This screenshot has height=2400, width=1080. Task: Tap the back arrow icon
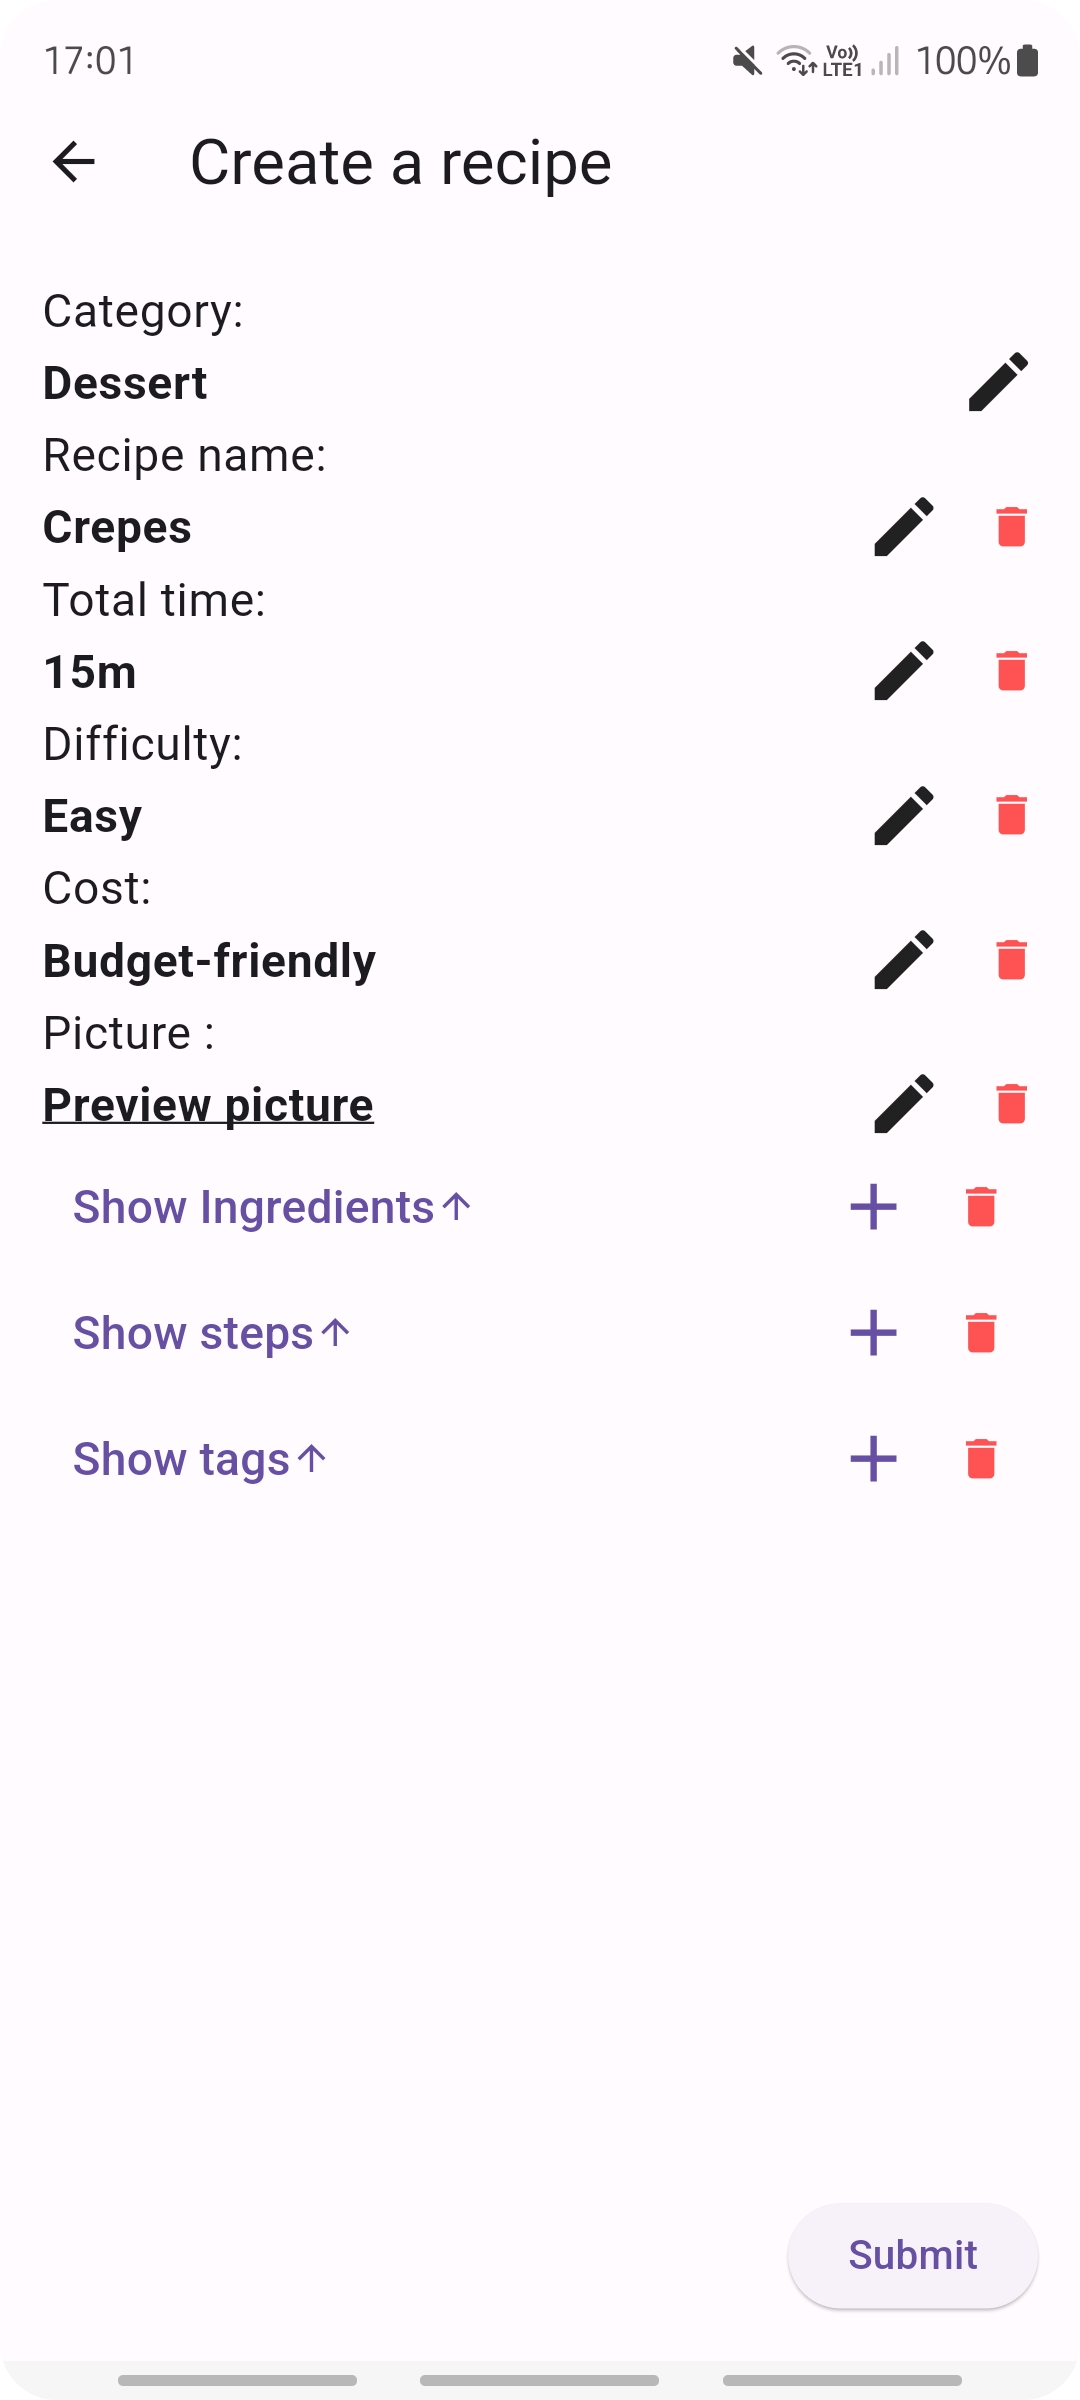[74, 162]
